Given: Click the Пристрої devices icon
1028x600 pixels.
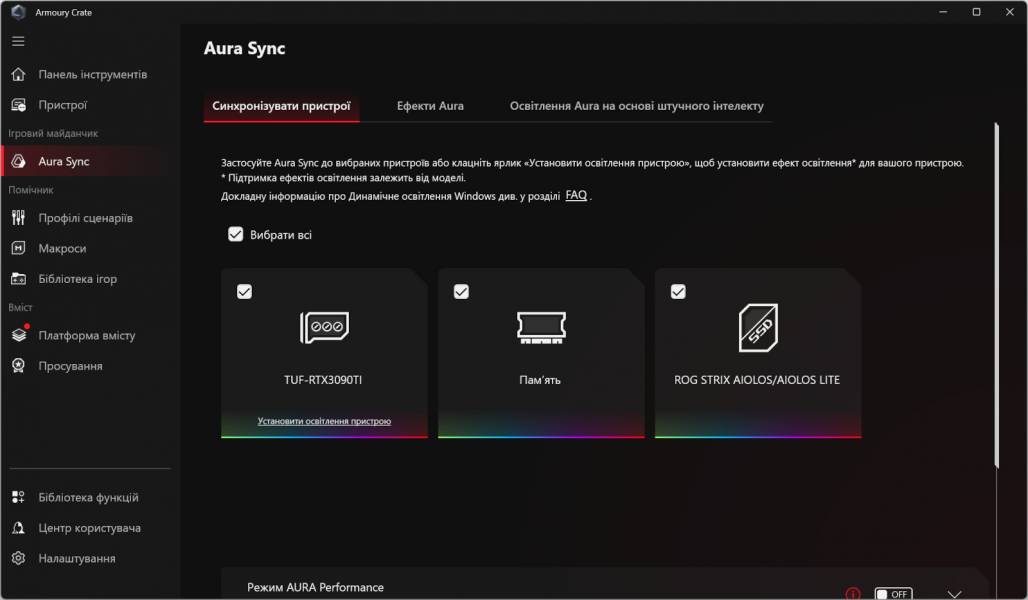Looking at the screenshot, I should point(18,105).
